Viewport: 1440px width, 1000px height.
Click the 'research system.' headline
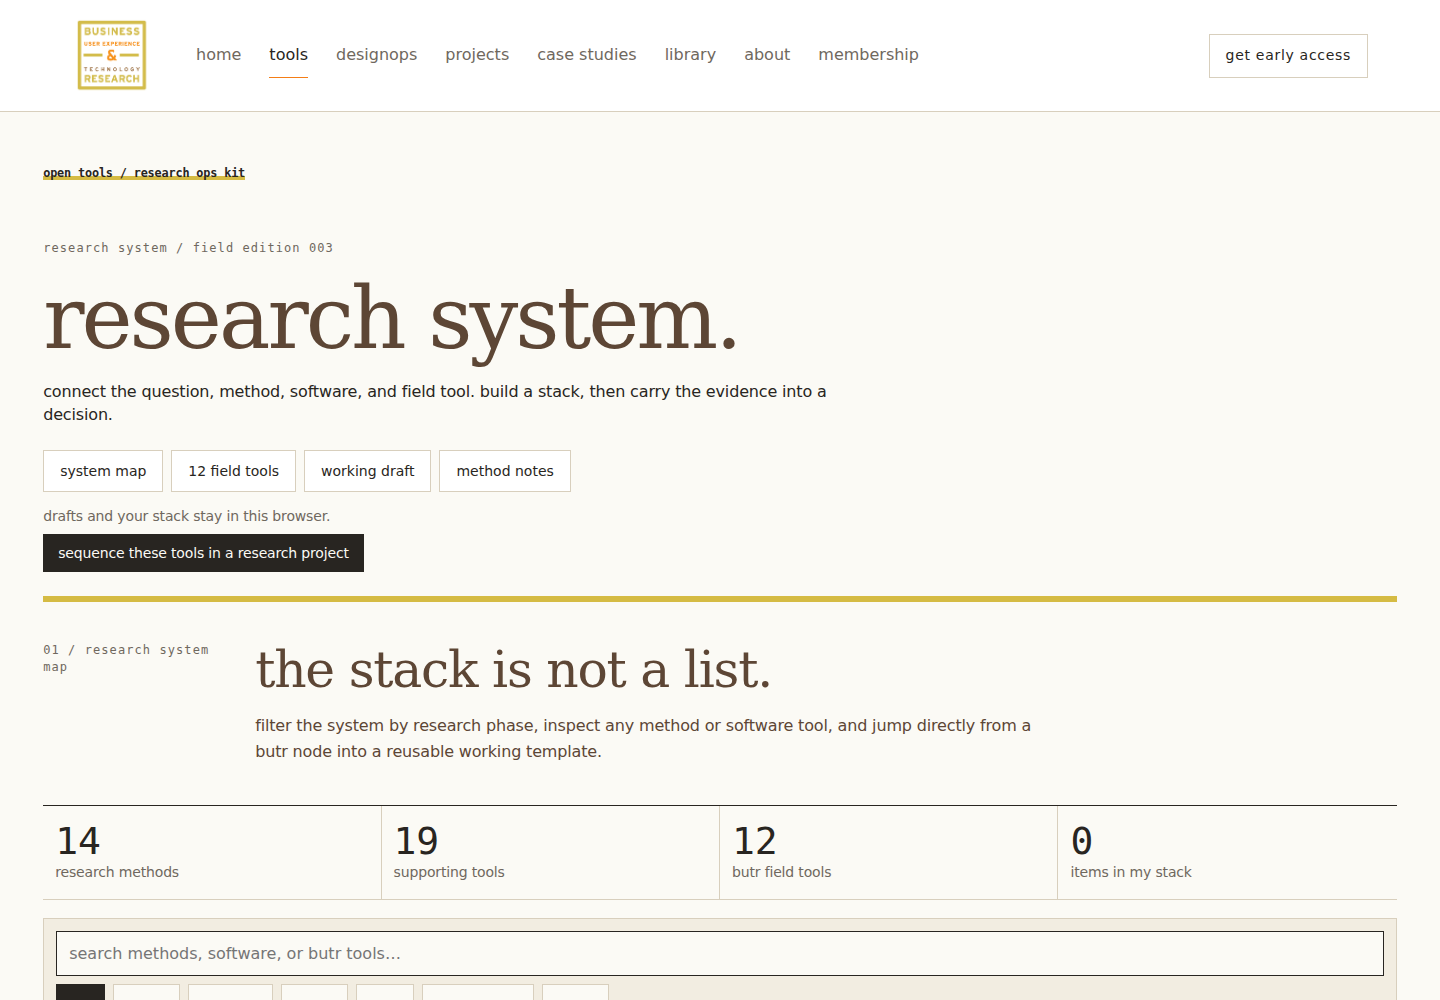point(391,319)
